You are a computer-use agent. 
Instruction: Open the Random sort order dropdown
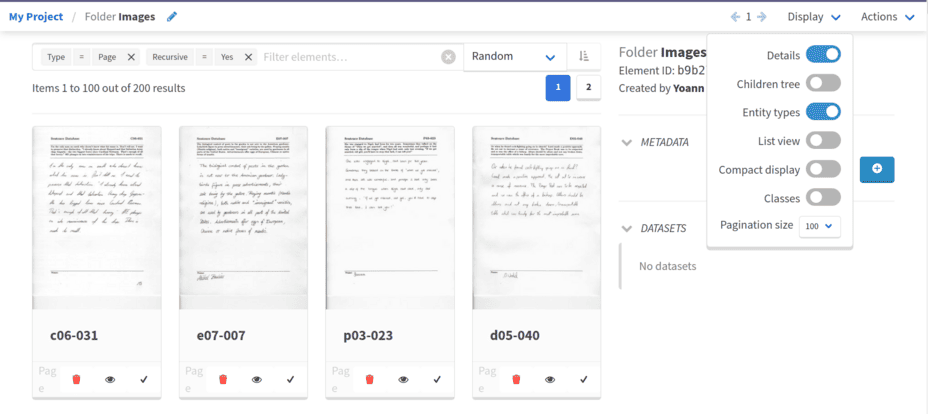click(514, 57)
